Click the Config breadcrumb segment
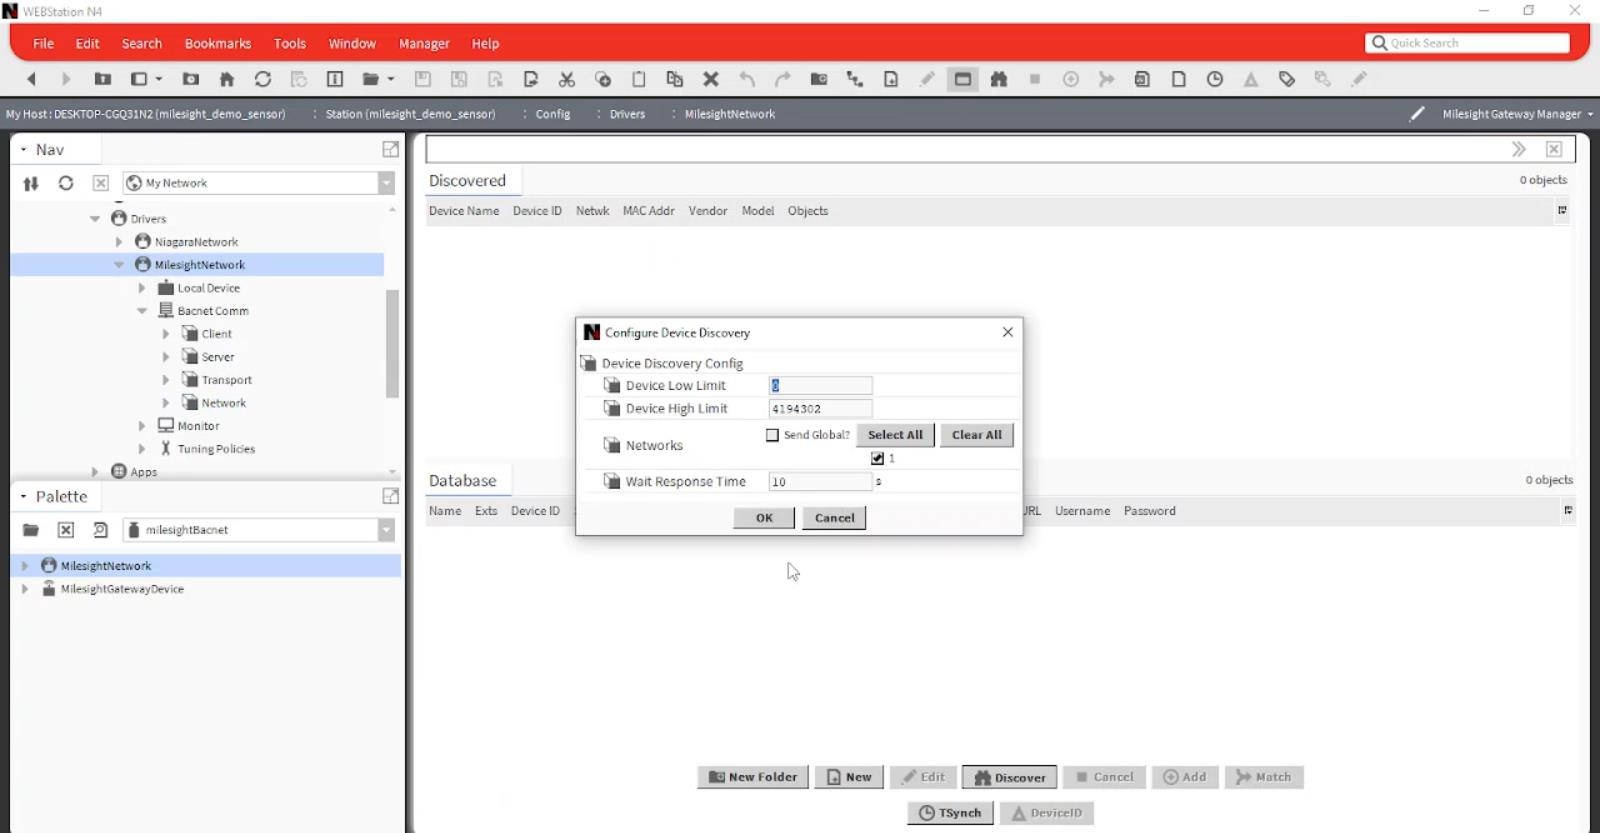Viewport: 1600px width, 833px height. [552, 114]
